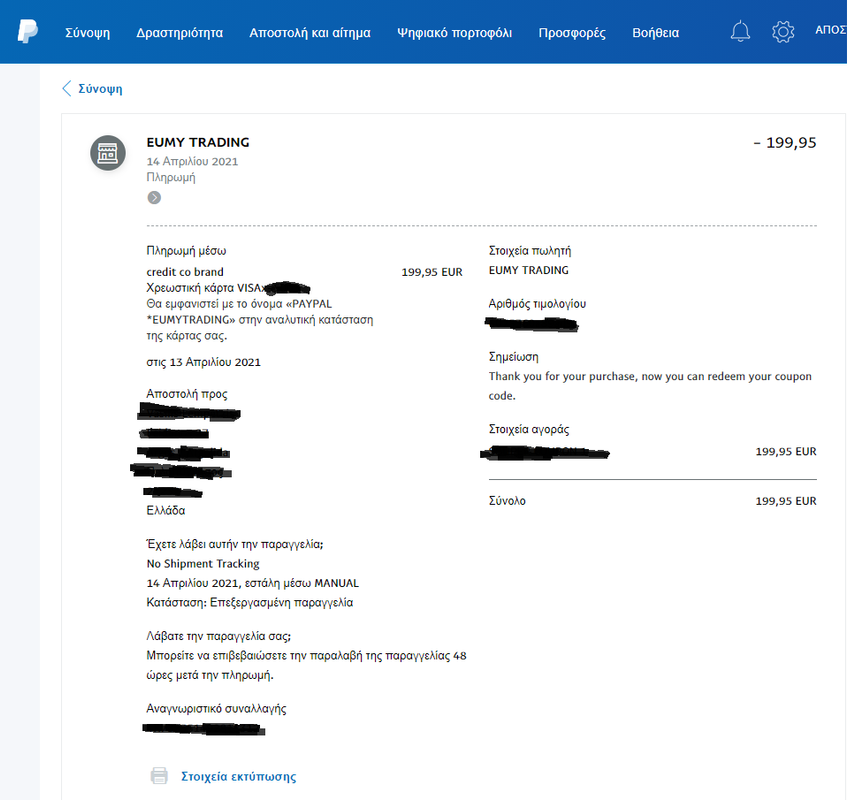Click the amount − 199,95 at top

[785, 142]
